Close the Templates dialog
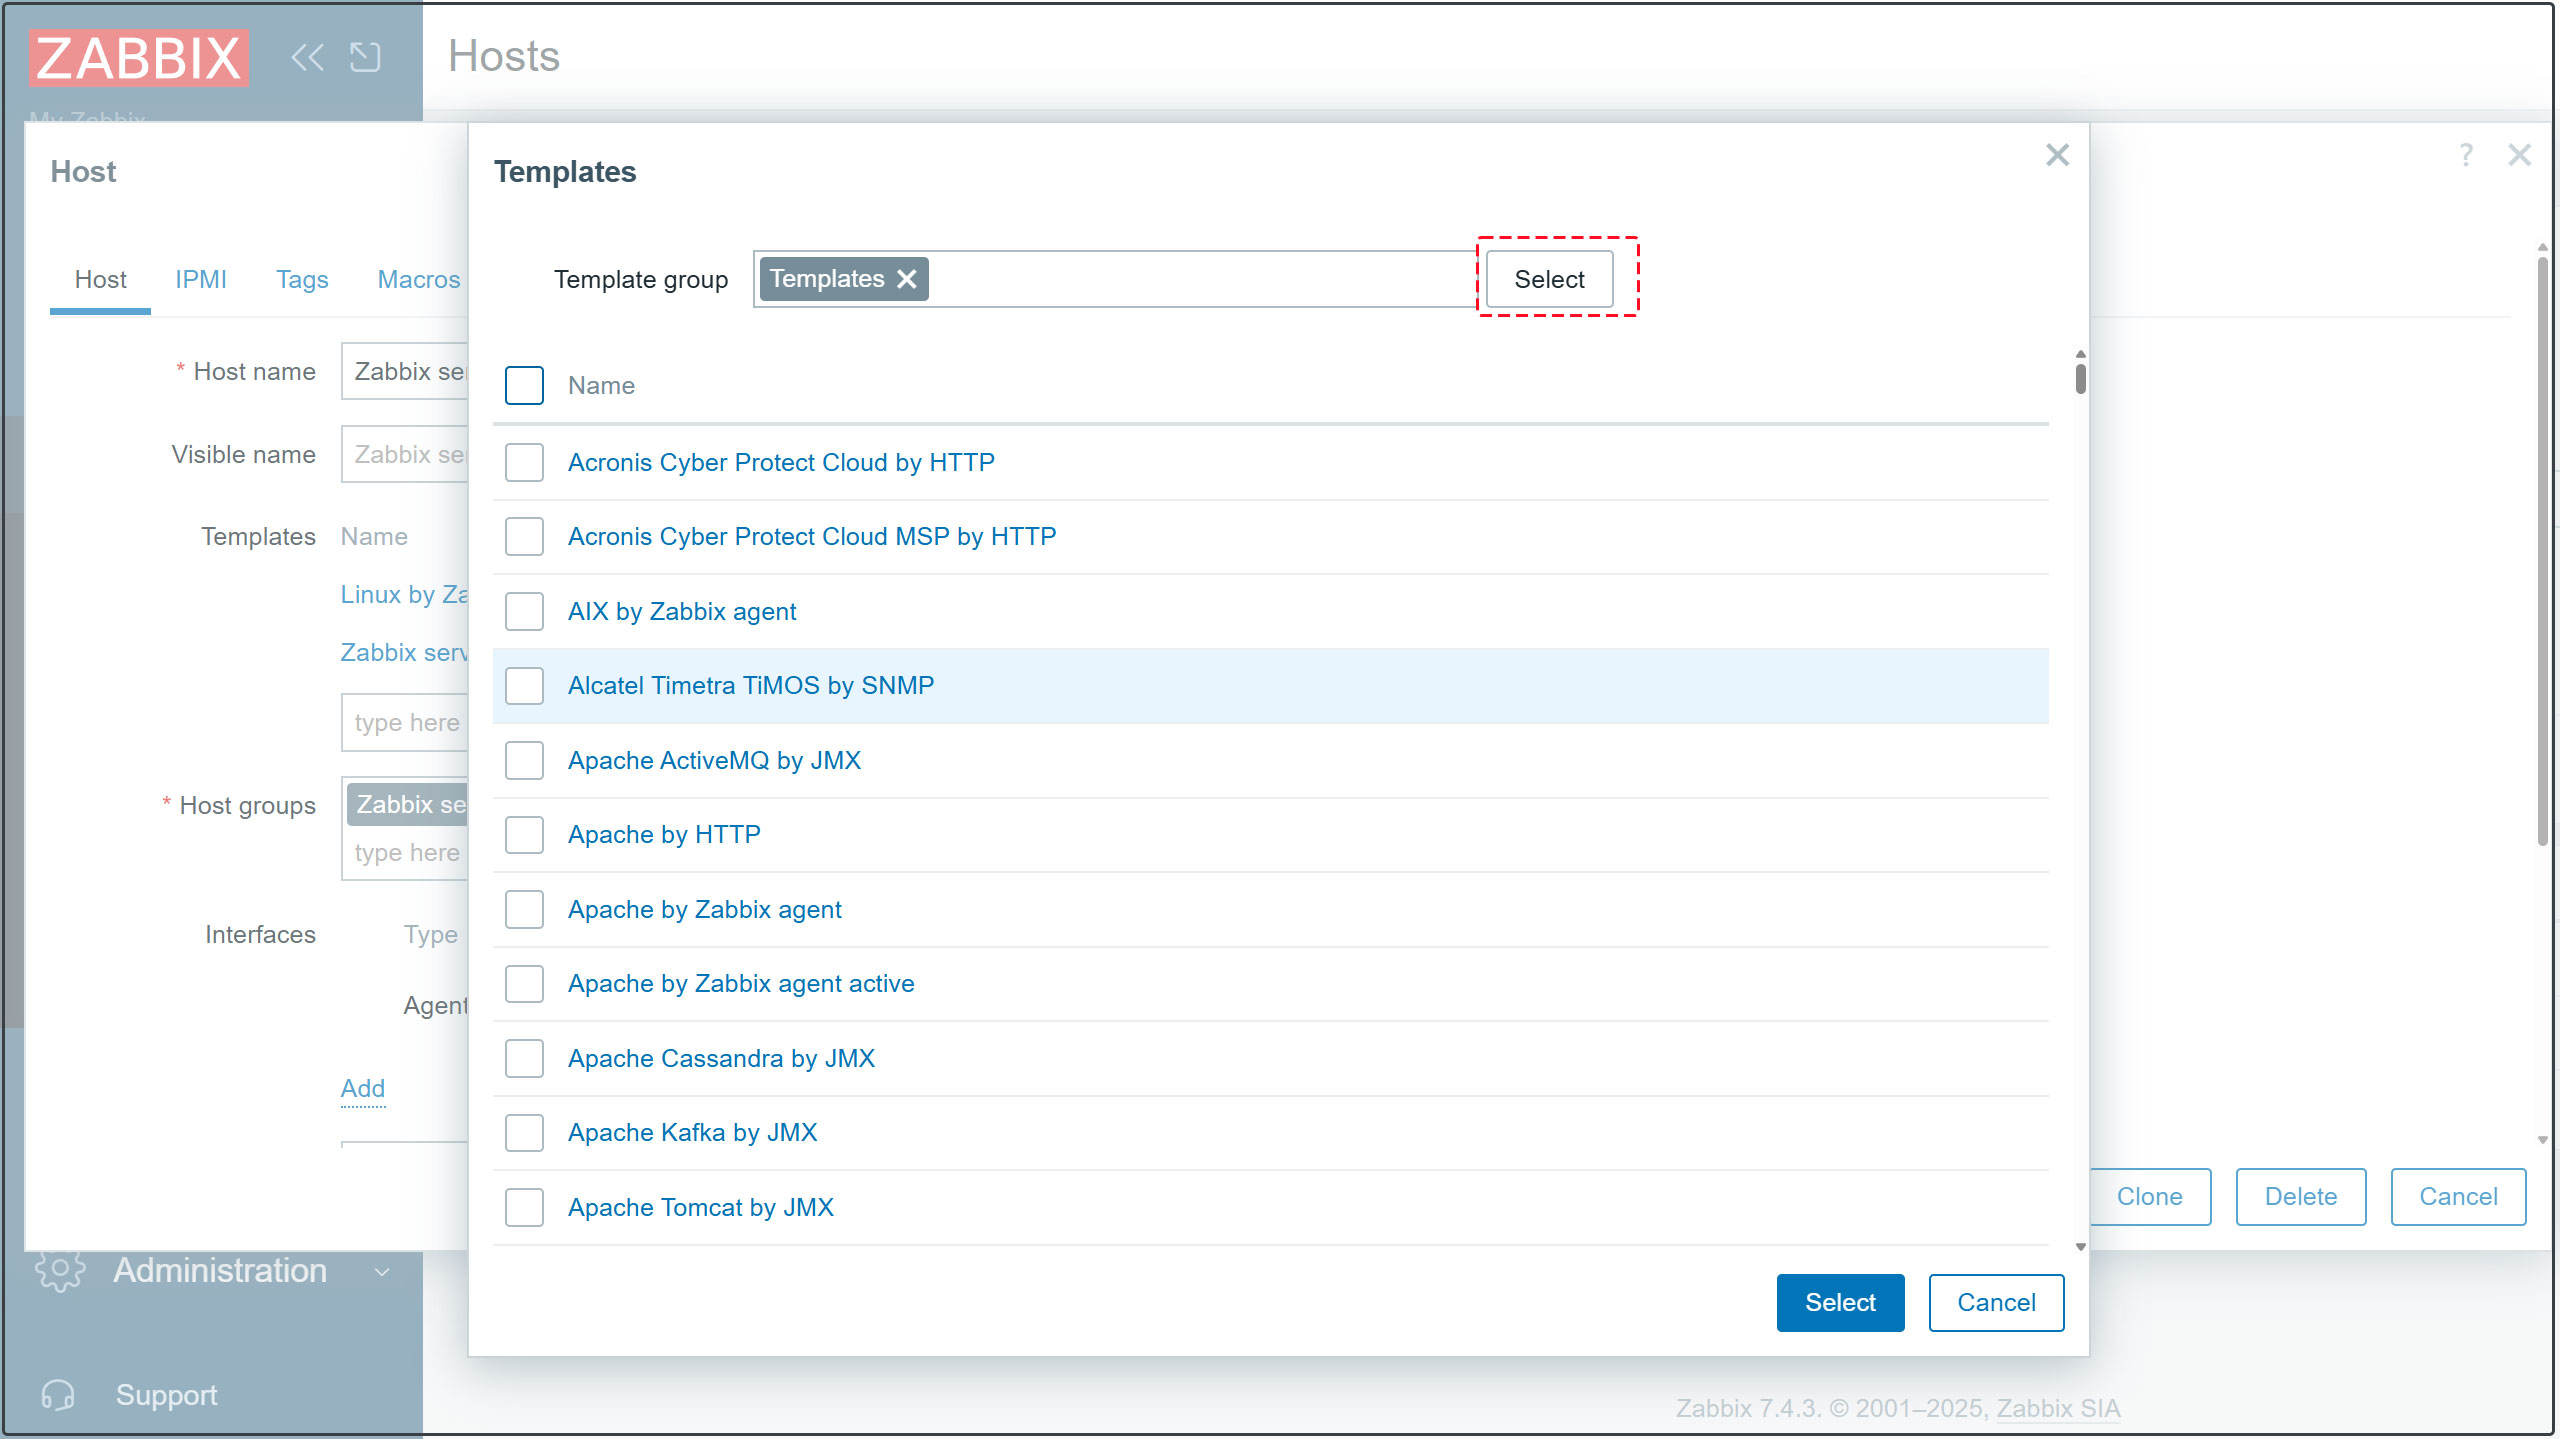 (2057, 155)
